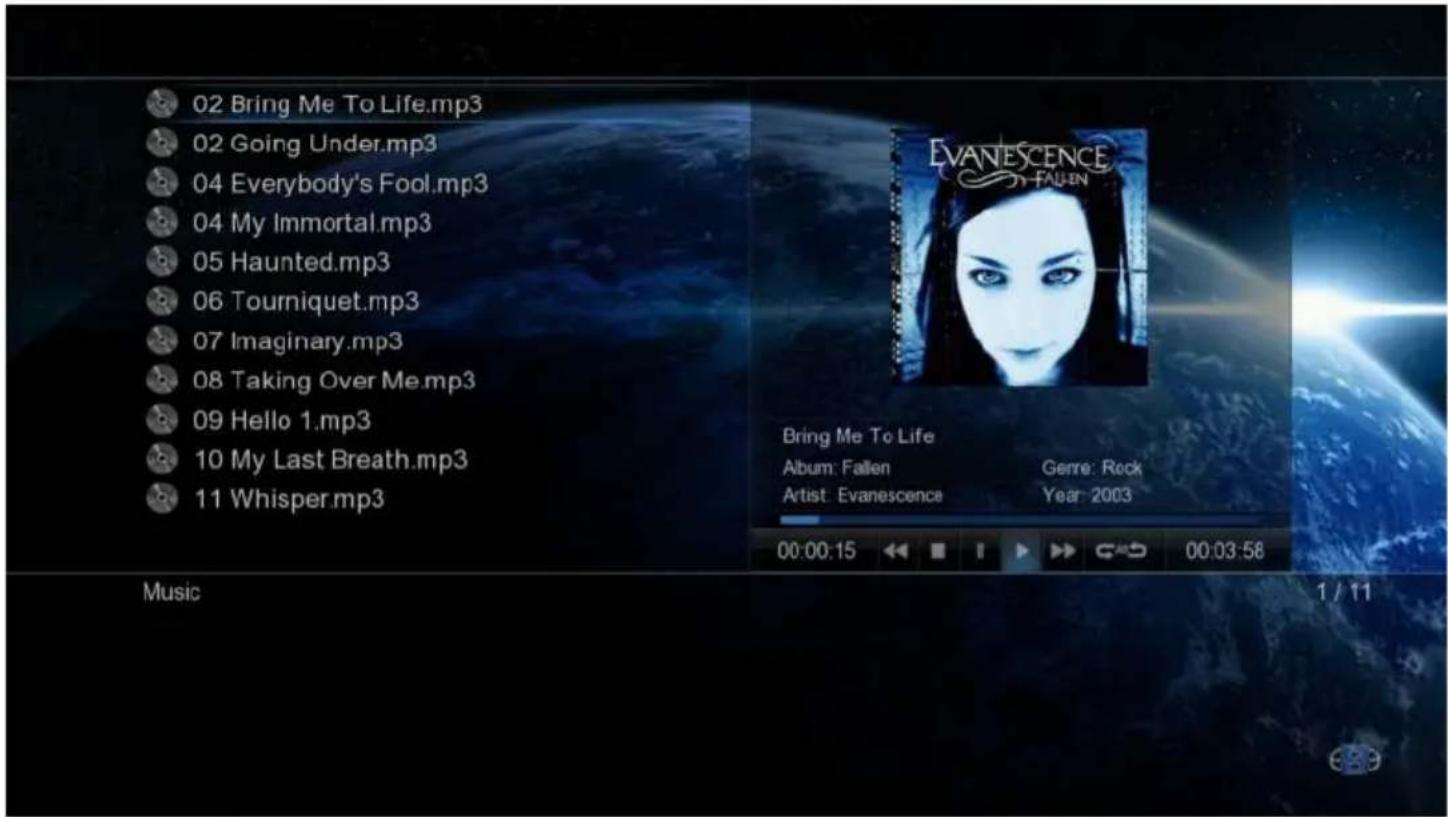The height and width of the screenshot is (817, 1448).
Task: Click the disc icon beside Bring Me To Life.mp3
Action: pyautogui.click(x=161, y=104)
